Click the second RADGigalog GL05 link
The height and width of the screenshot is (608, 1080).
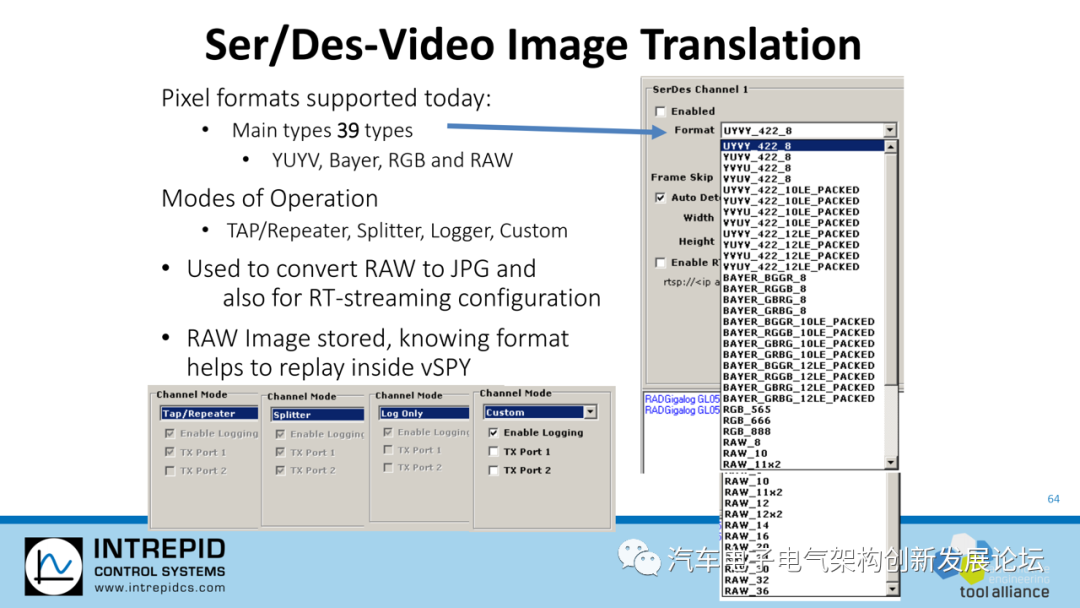click(682, 410)
